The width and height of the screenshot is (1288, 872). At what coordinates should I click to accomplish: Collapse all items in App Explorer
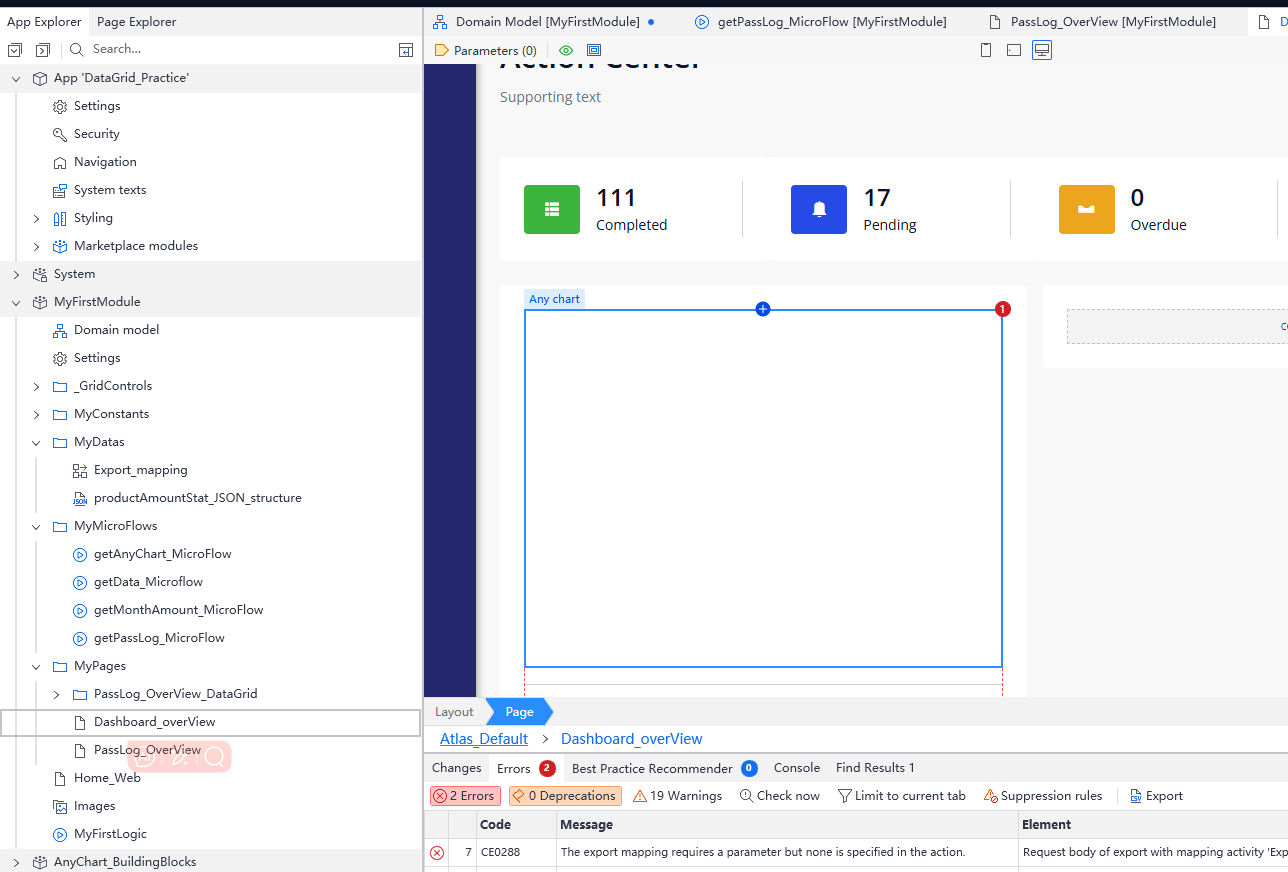tap(14, 49)
